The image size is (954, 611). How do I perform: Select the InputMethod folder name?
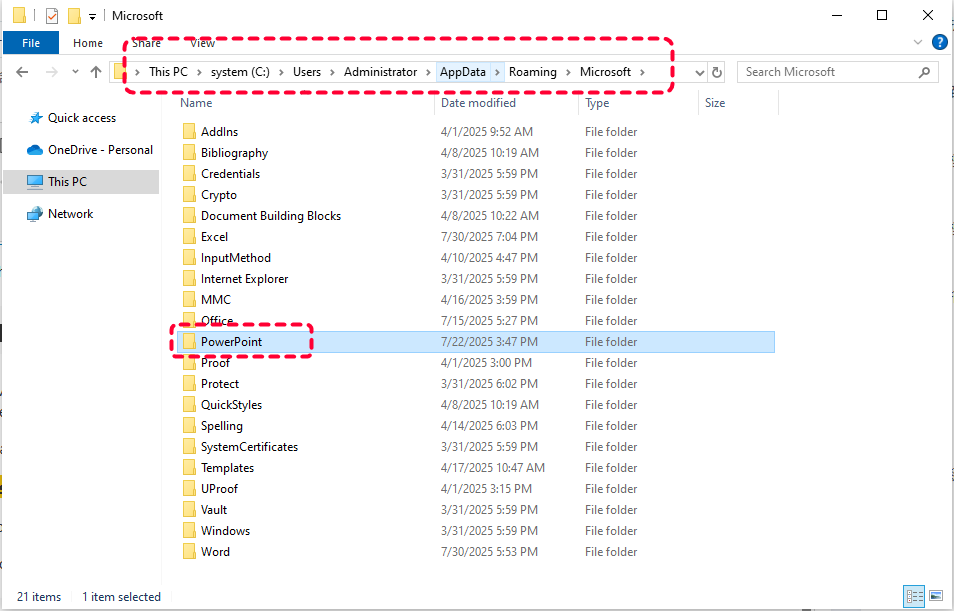pos(236,257)
